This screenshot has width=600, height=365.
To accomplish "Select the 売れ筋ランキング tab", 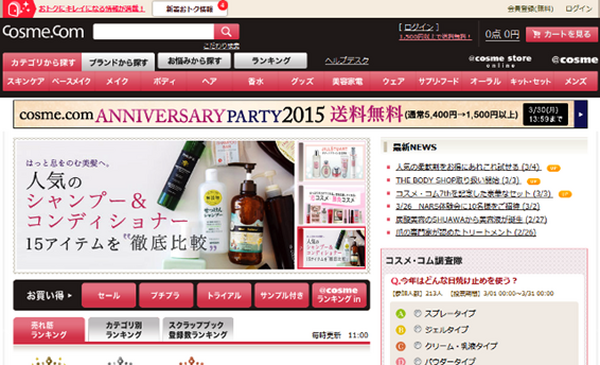I will click(49, 330).
